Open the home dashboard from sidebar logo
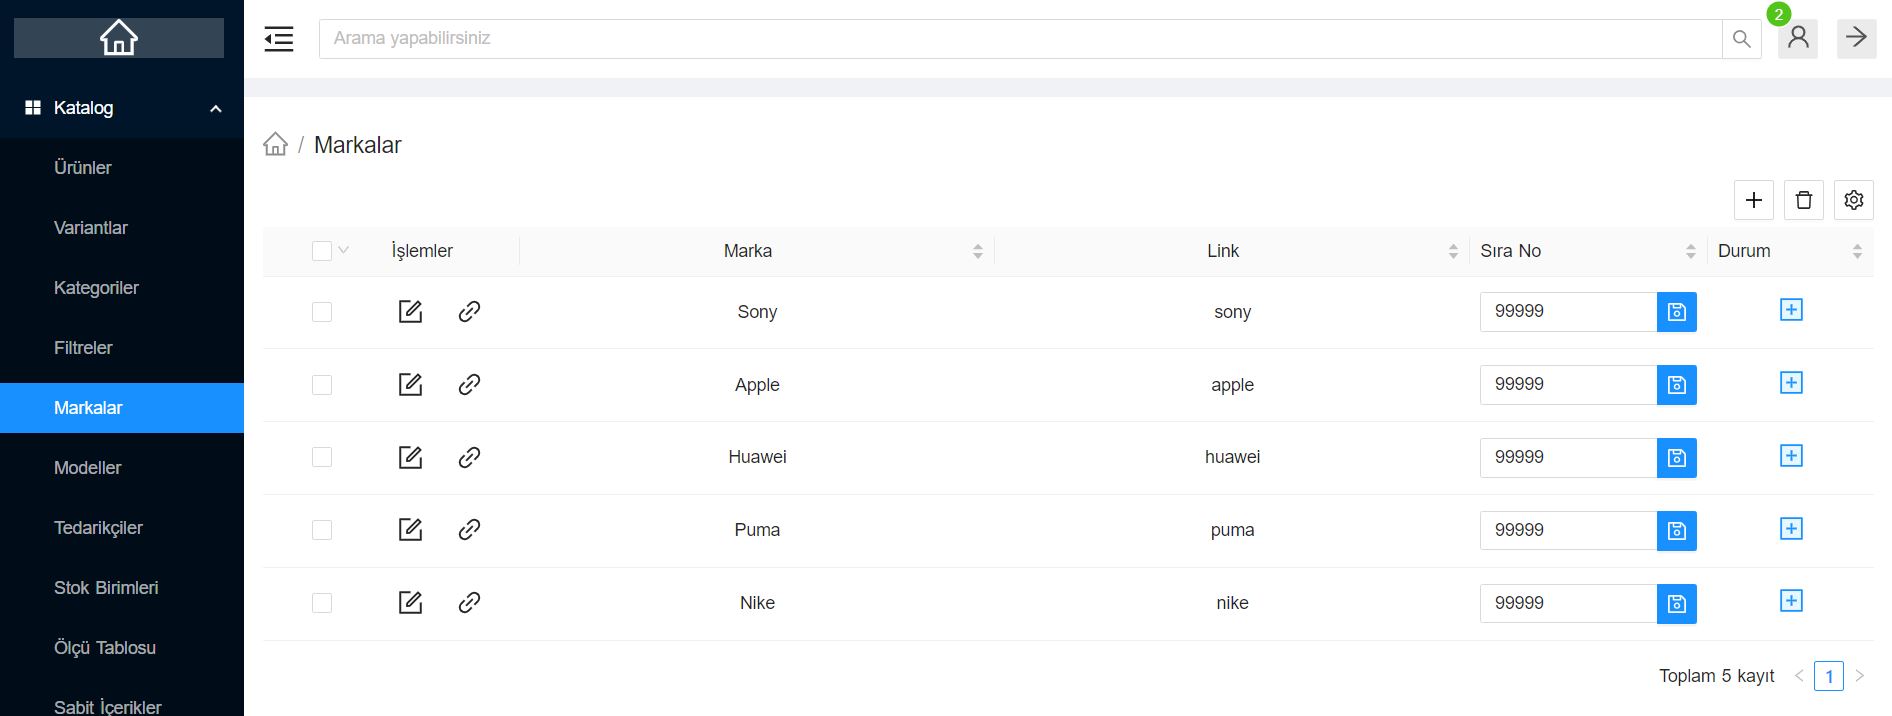 pos(119,38)
